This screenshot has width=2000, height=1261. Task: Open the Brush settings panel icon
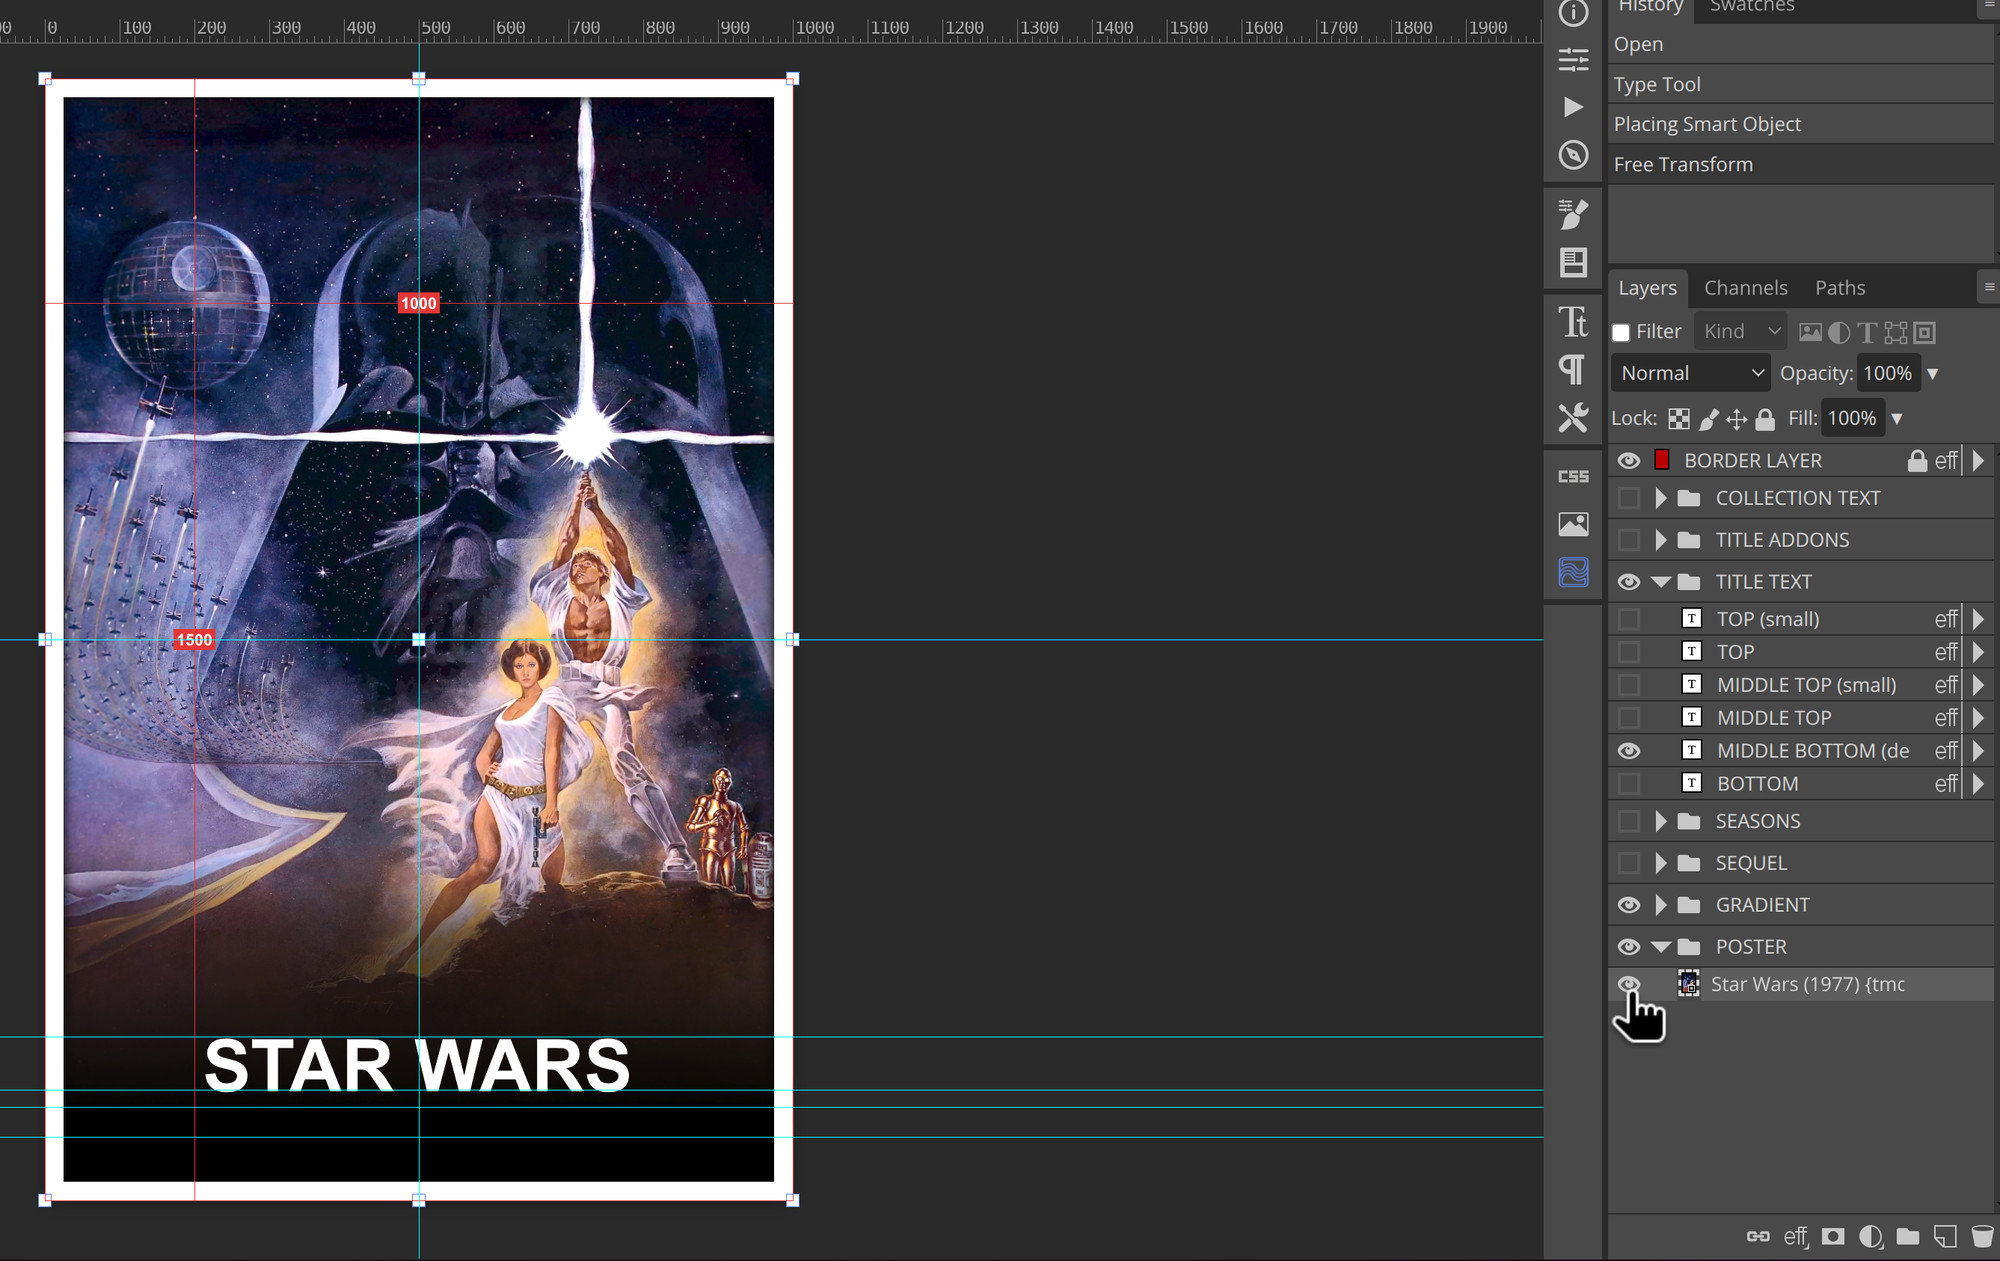coord(1573,214)
